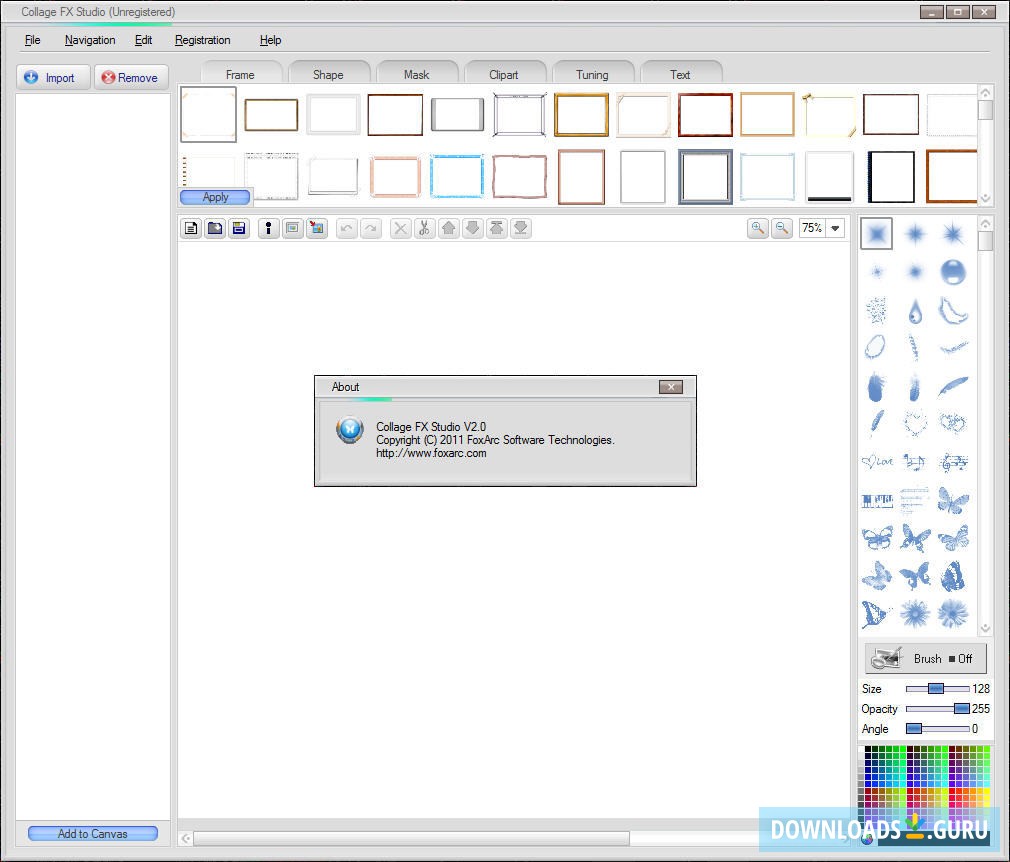Select the 'Love' script brush

[877, 461]
